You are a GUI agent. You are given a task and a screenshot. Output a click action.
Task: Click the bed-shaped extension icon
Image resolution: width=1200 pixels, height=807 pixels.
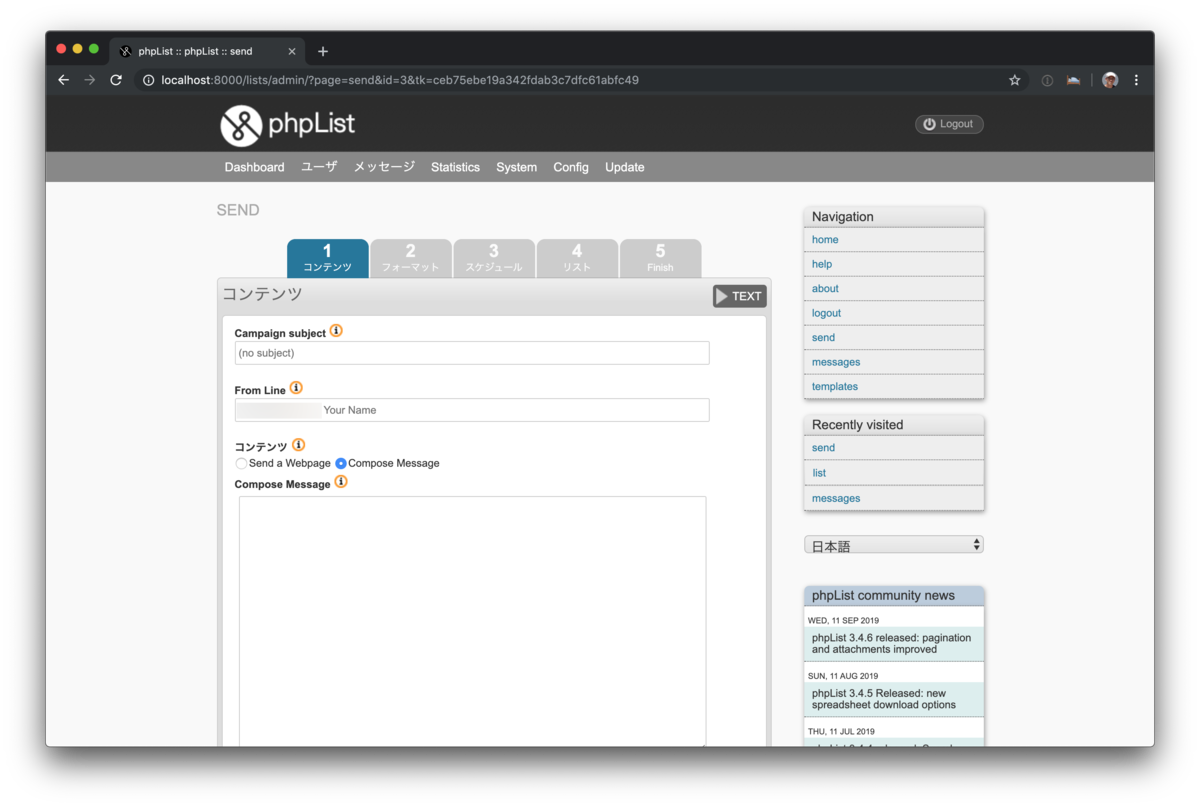(x=1074, y=80)
